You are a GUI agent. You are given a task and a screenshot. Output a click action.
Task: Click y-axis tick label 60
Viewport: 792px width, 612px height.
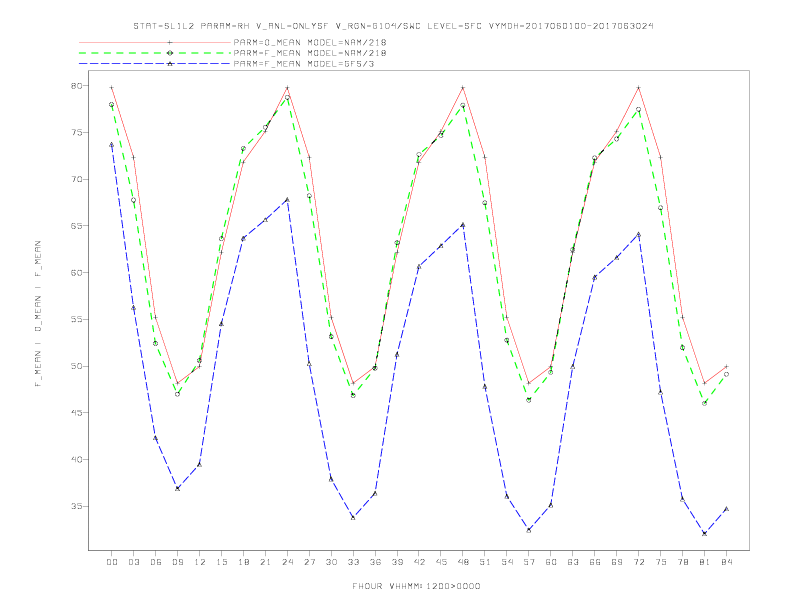pyautogui.click(x=76, y=273)
